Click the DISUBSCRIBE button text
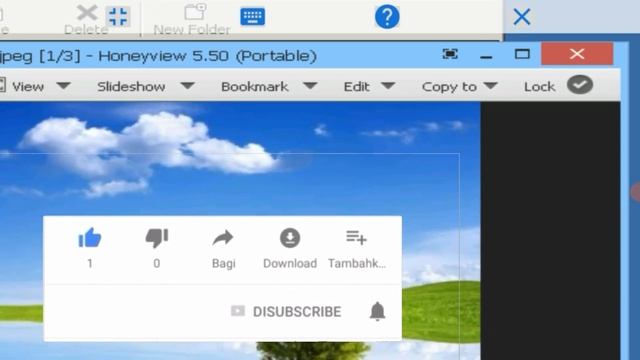This screenshot has width=640, height=360. [x=297, y=312]
